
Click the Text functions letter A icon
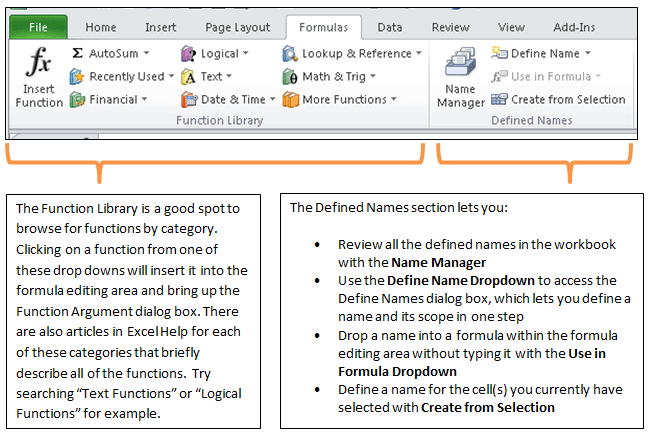point(188,76)
